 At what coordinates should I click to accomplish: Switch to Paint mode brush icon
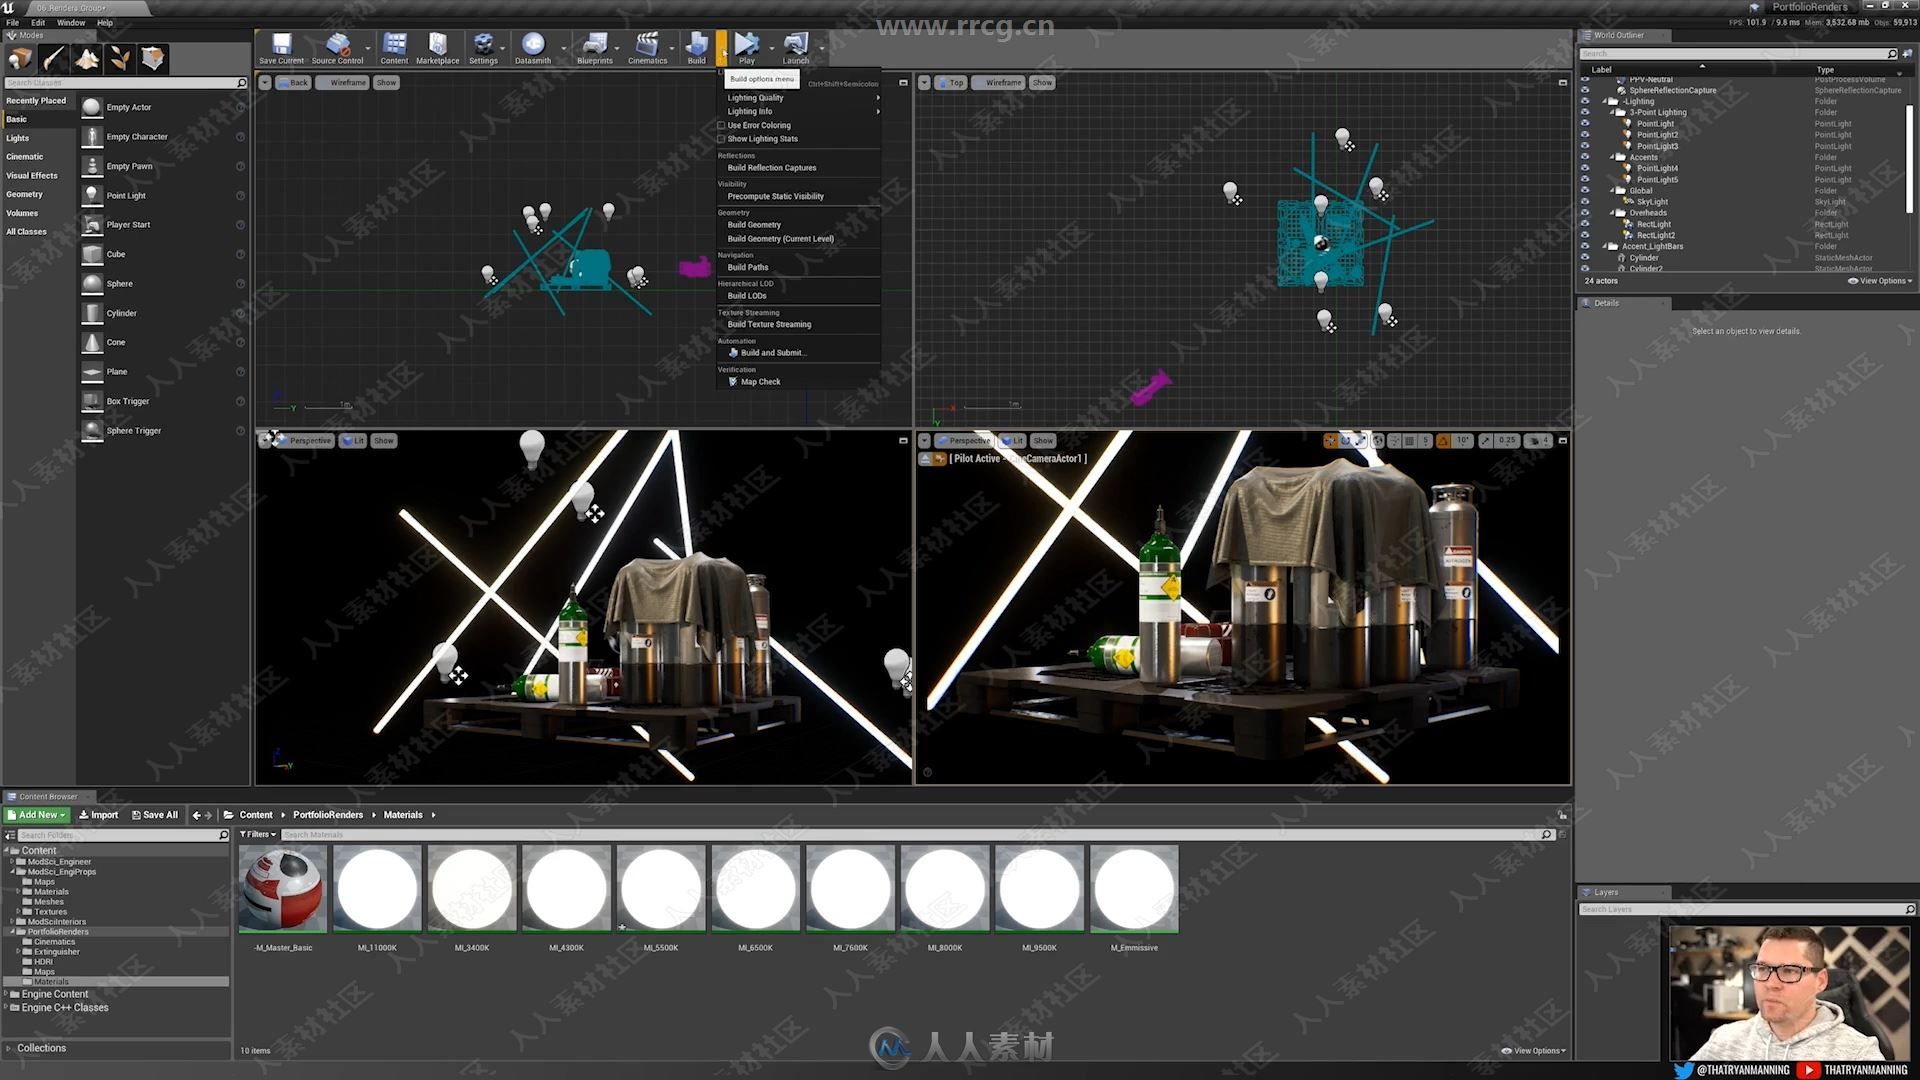[54, 59]
